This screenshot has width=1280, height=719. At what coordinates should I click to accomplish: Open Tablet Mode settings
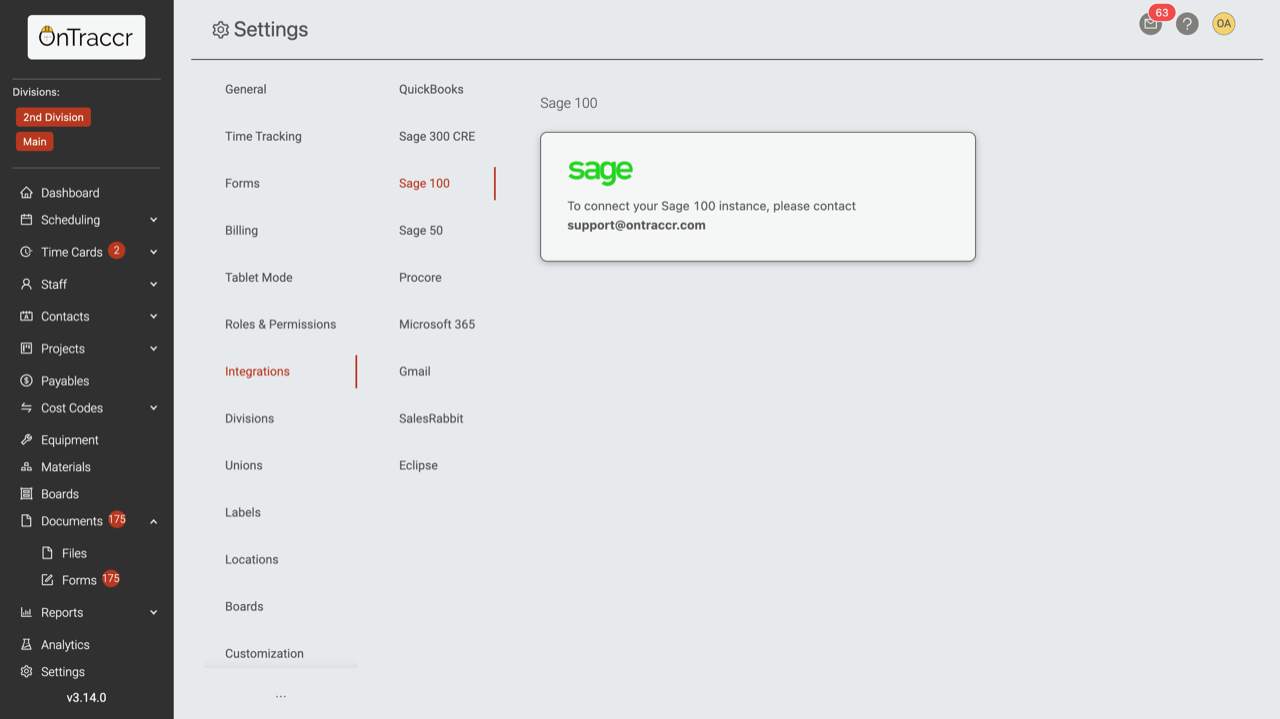click(x=259, y=277)
